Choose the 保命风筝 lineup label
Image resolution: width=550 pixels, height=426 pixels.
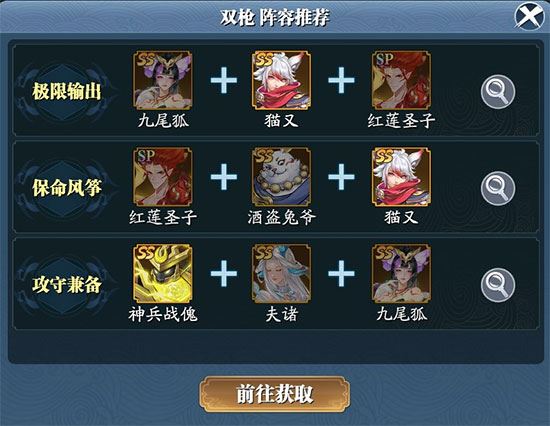67,188
